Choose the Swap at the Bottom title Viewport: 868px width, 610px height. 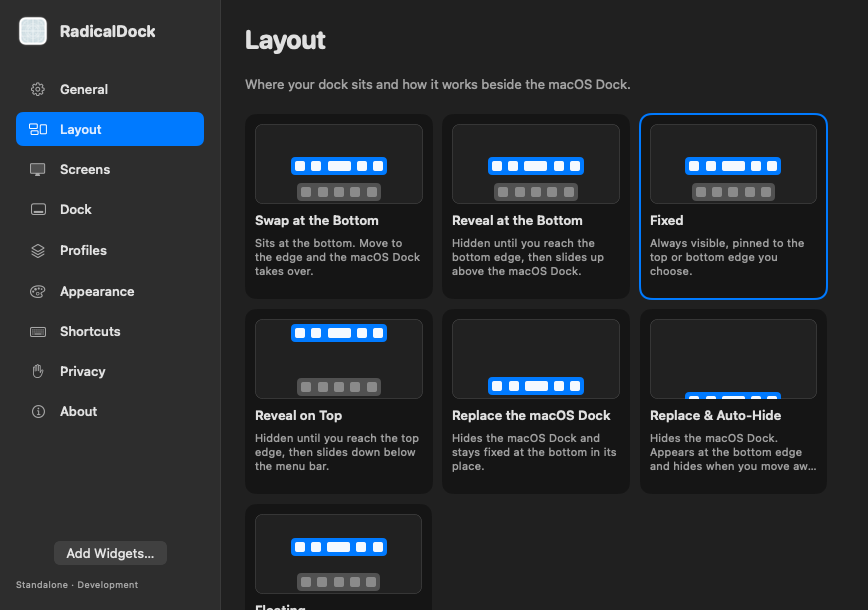pos(317,220)
